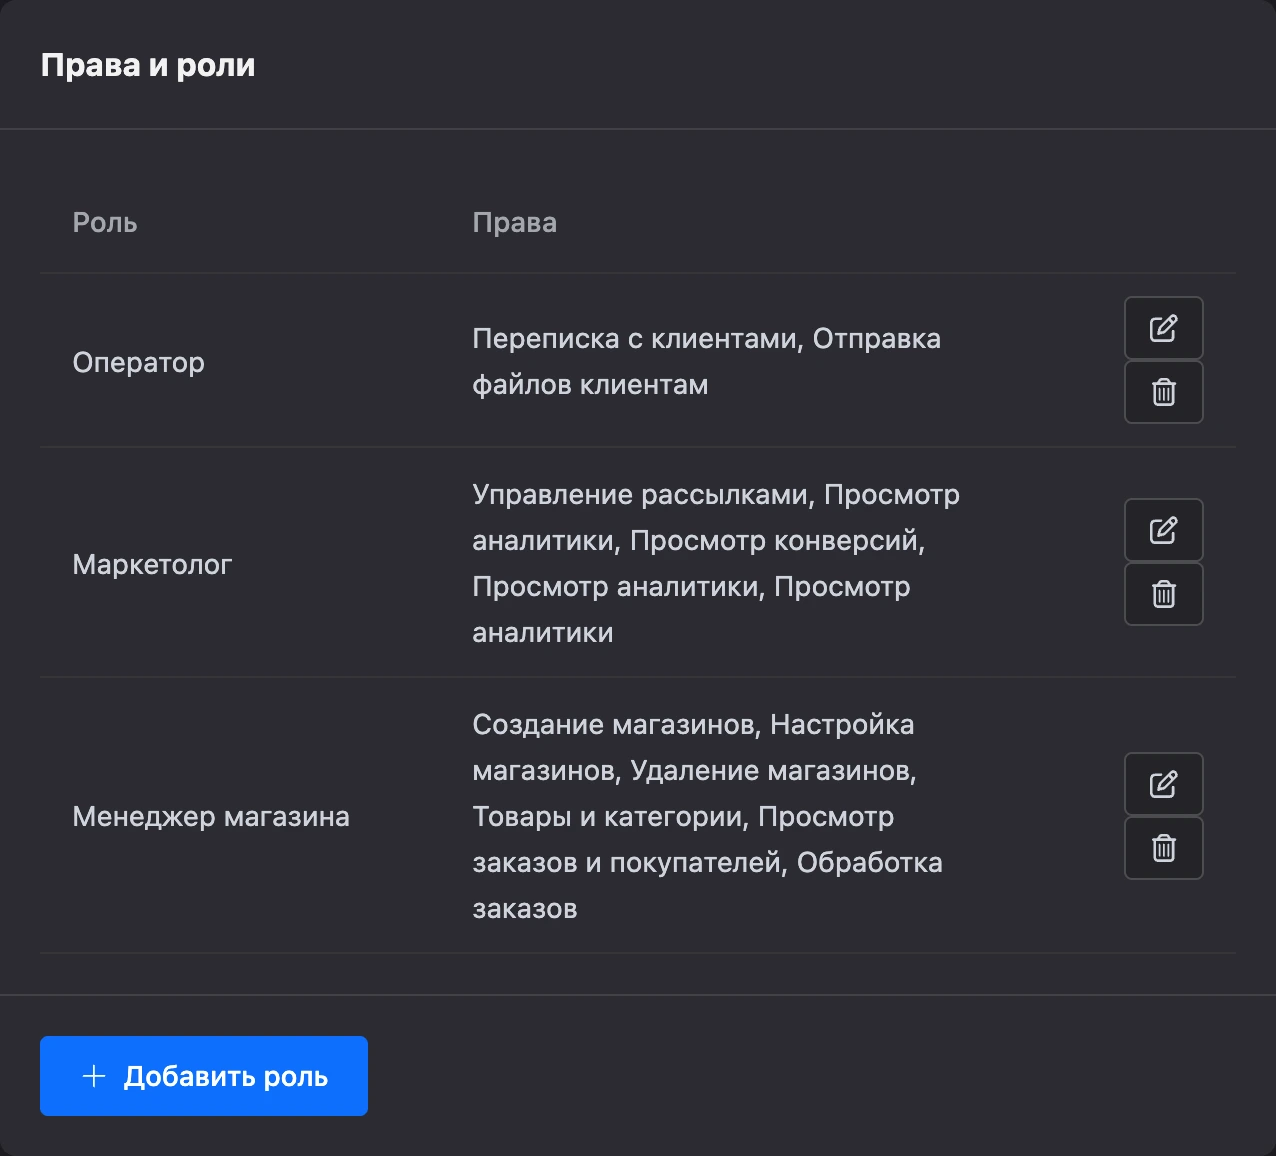Click the Добавить роль button
1276x1156 pixels.
pos(204,1076)
